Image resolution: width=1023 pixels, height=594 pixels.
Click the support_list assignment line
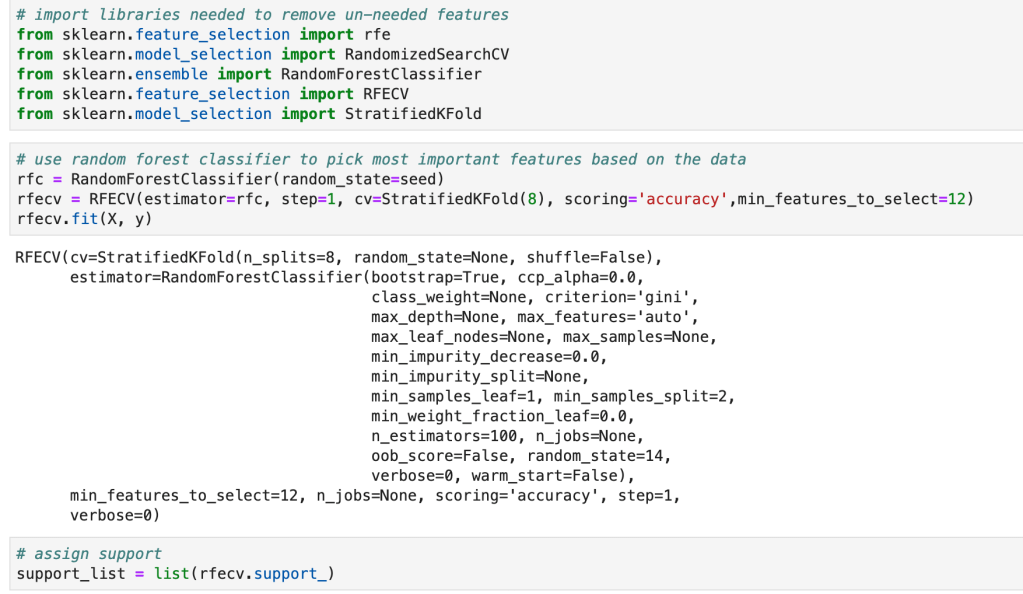click(x=176, y=574)
